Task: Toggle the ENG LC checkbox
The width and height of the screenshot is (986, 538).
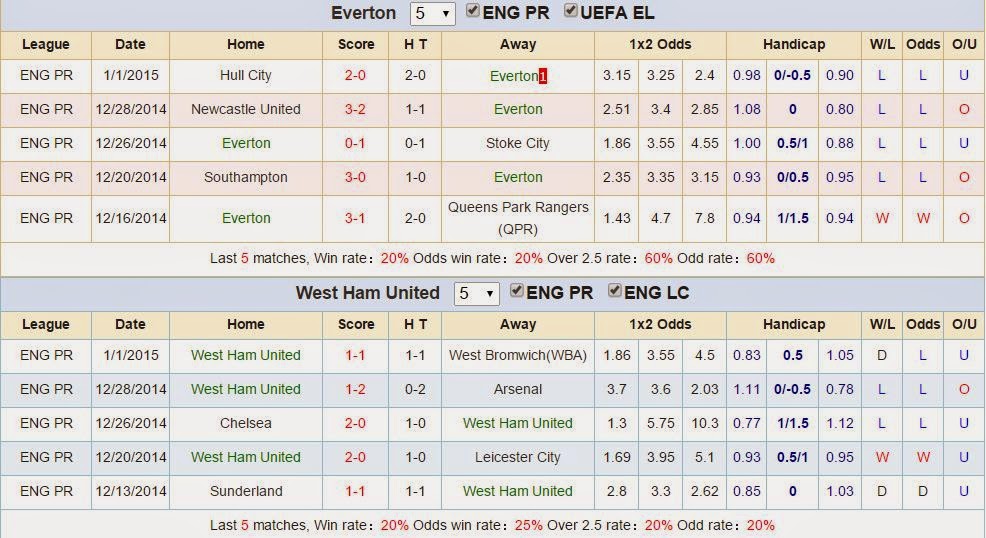Action: click(x=616, y=292)
